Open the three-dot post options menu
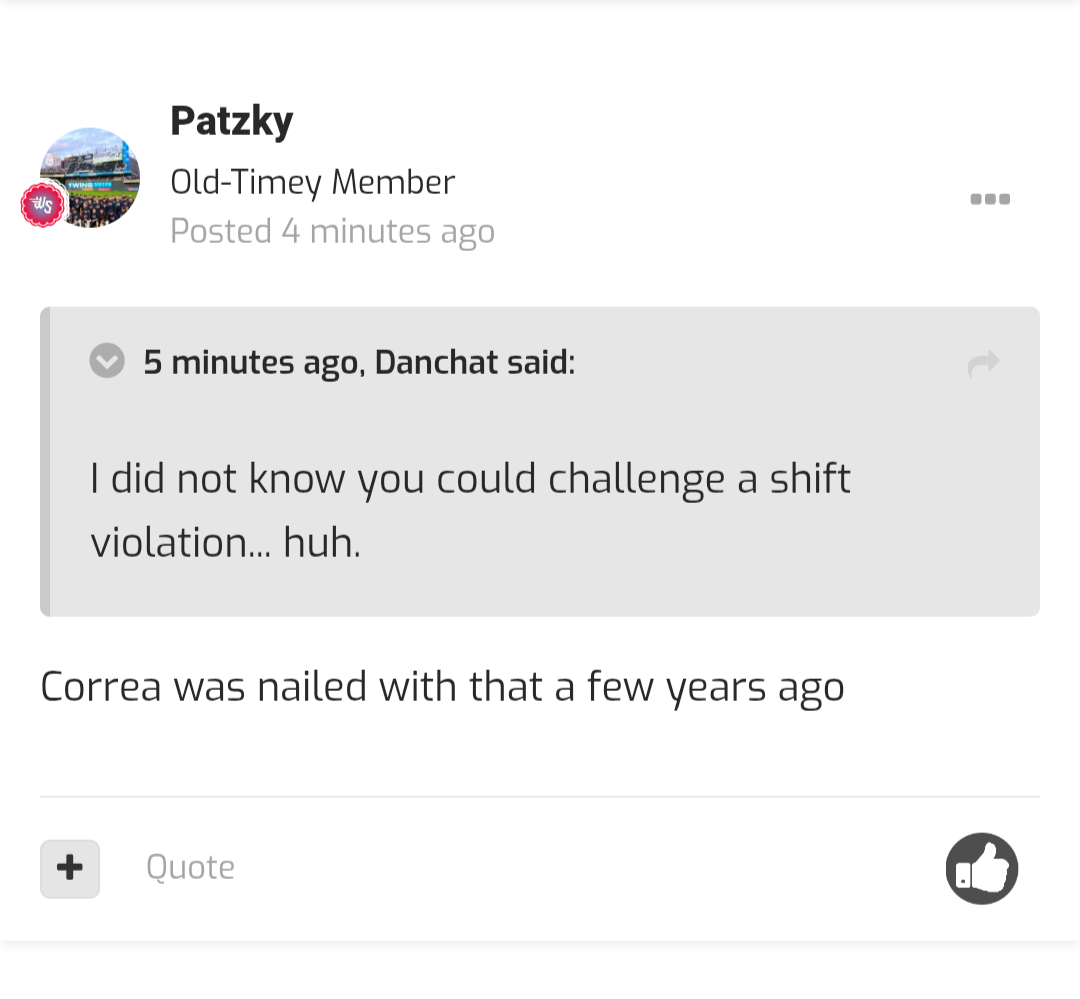Viewport: 1080px width, 999px height. 990,199
